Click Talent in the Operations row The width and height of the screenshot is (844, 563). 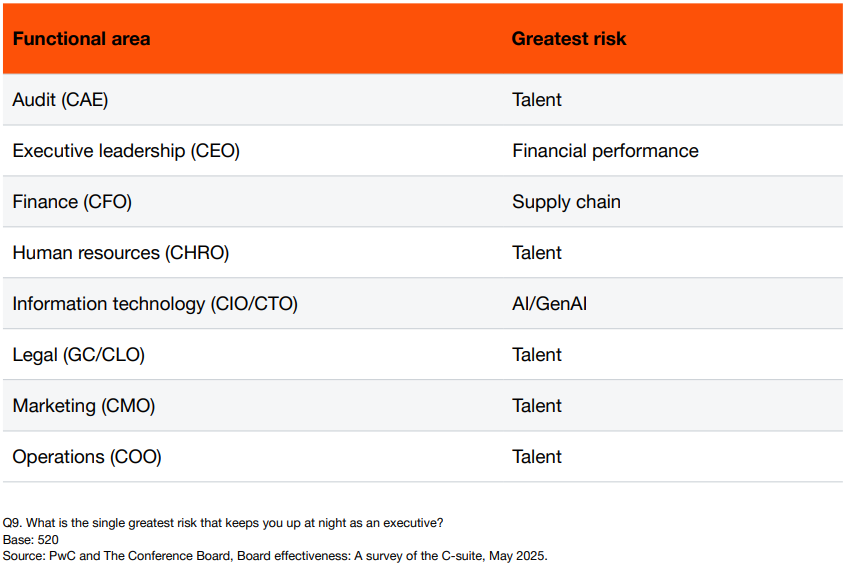[537, 456]
